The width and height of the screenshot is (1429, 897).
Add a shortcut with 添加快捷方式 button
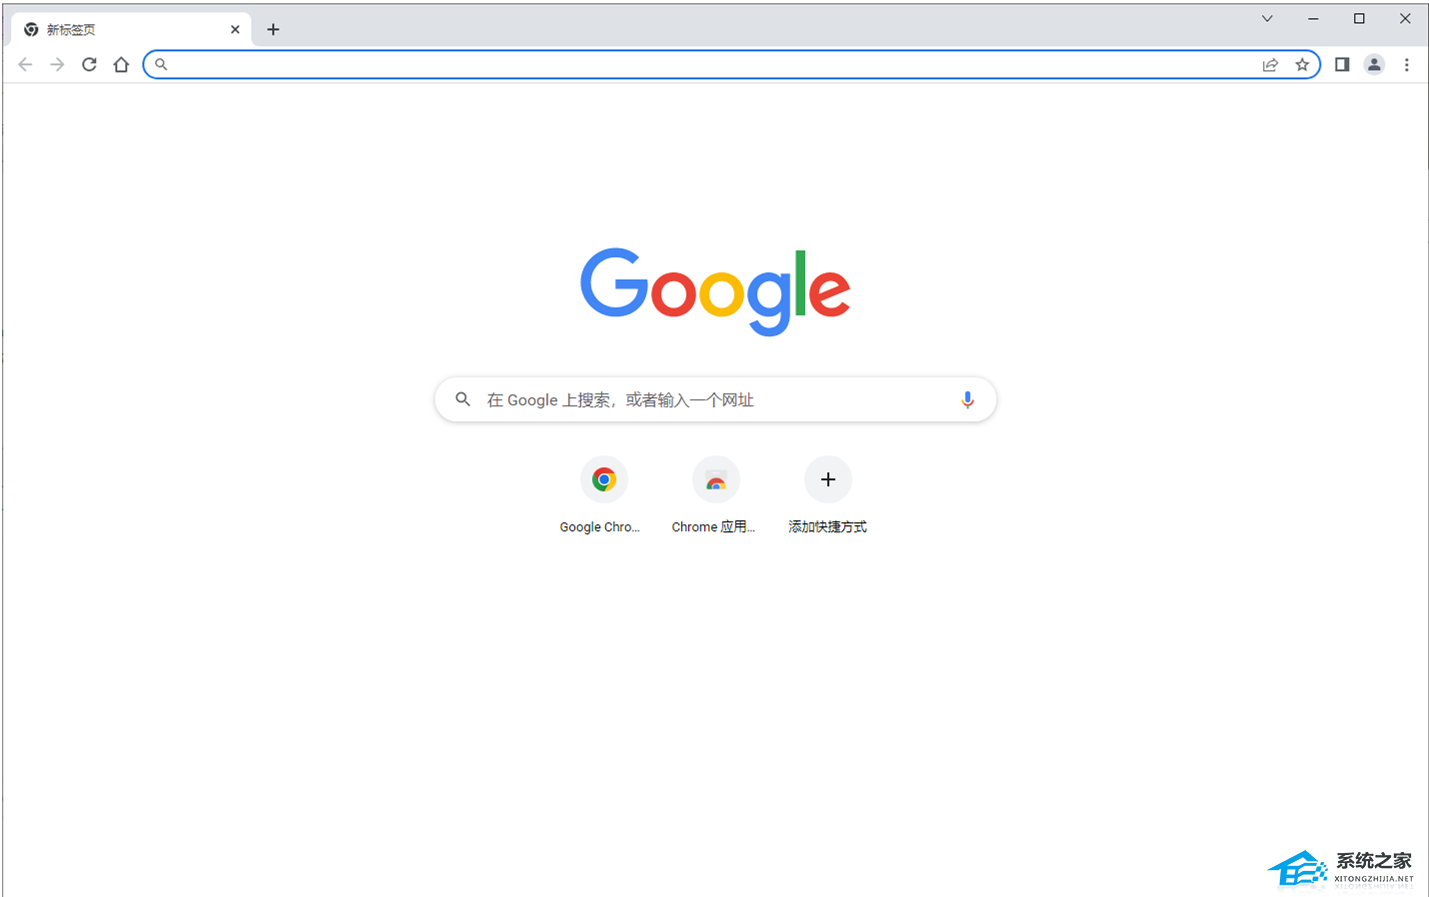[828, 496]
